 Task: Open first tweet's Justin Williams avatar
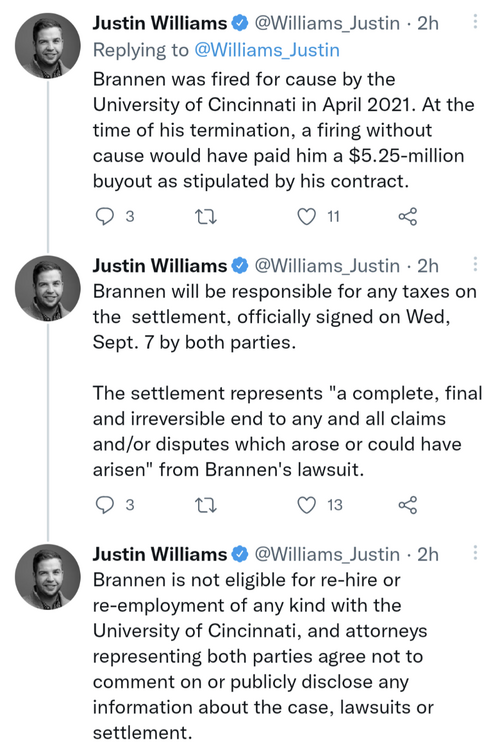coord(48,45)
